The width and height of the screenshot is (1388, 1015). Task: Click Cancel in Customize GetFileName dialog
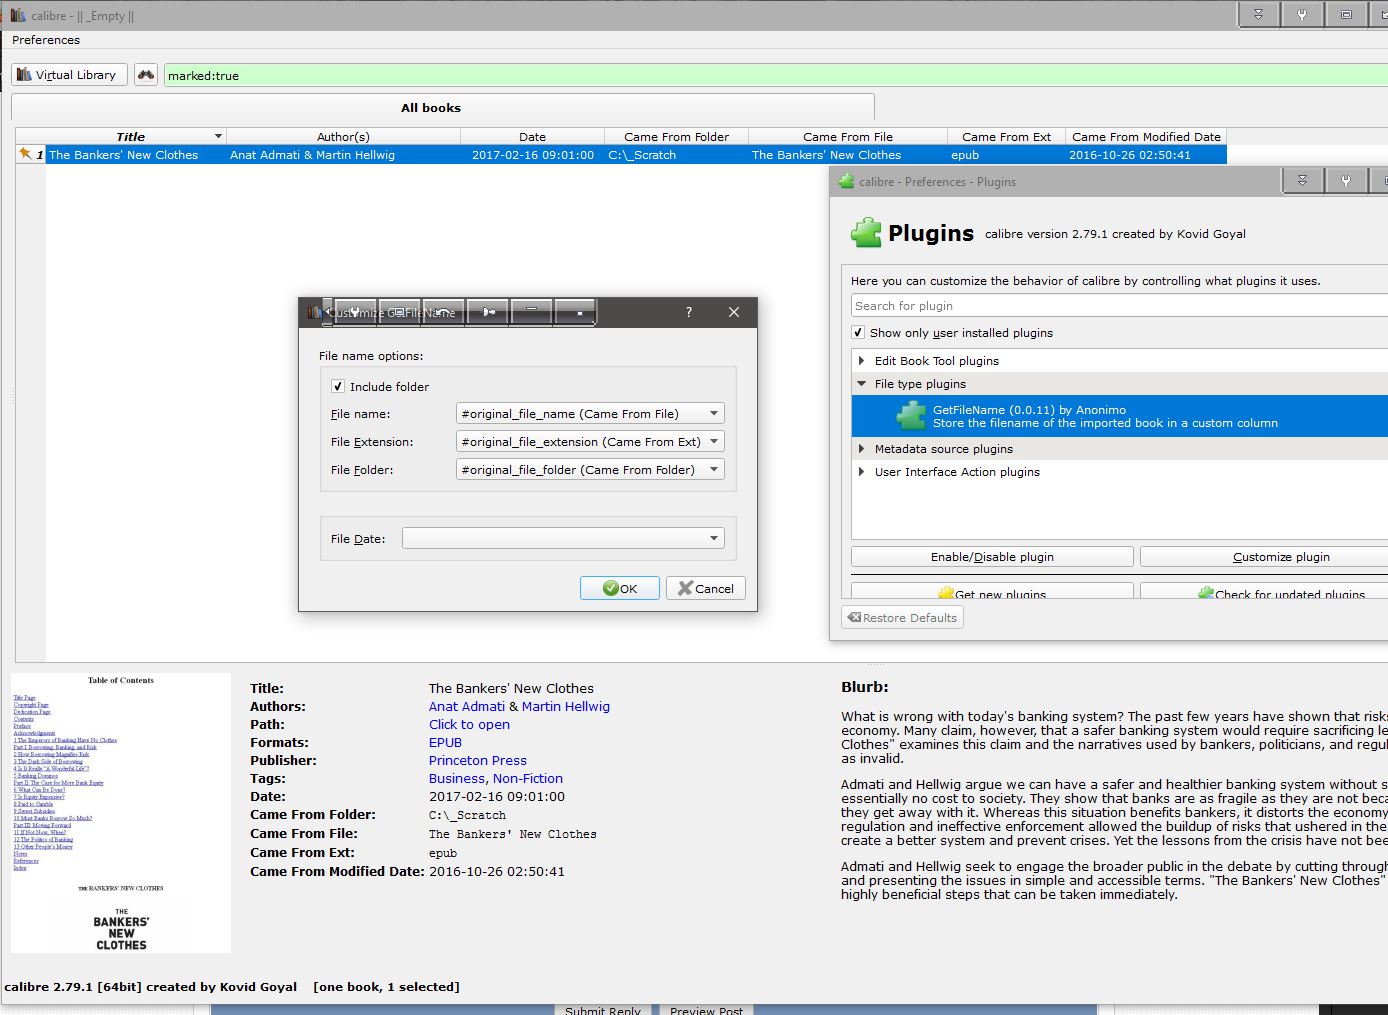[706, 588]
